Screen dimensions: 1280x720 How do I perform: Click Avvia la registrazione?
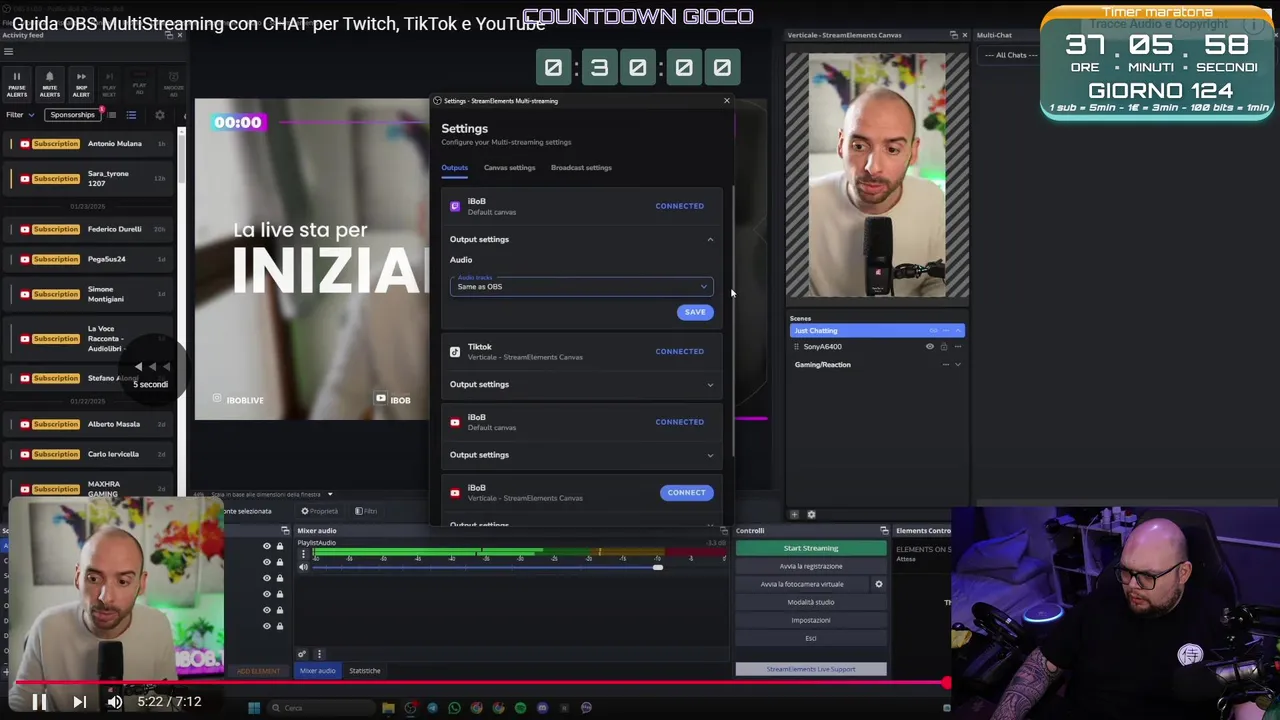(x=811, y=566)
